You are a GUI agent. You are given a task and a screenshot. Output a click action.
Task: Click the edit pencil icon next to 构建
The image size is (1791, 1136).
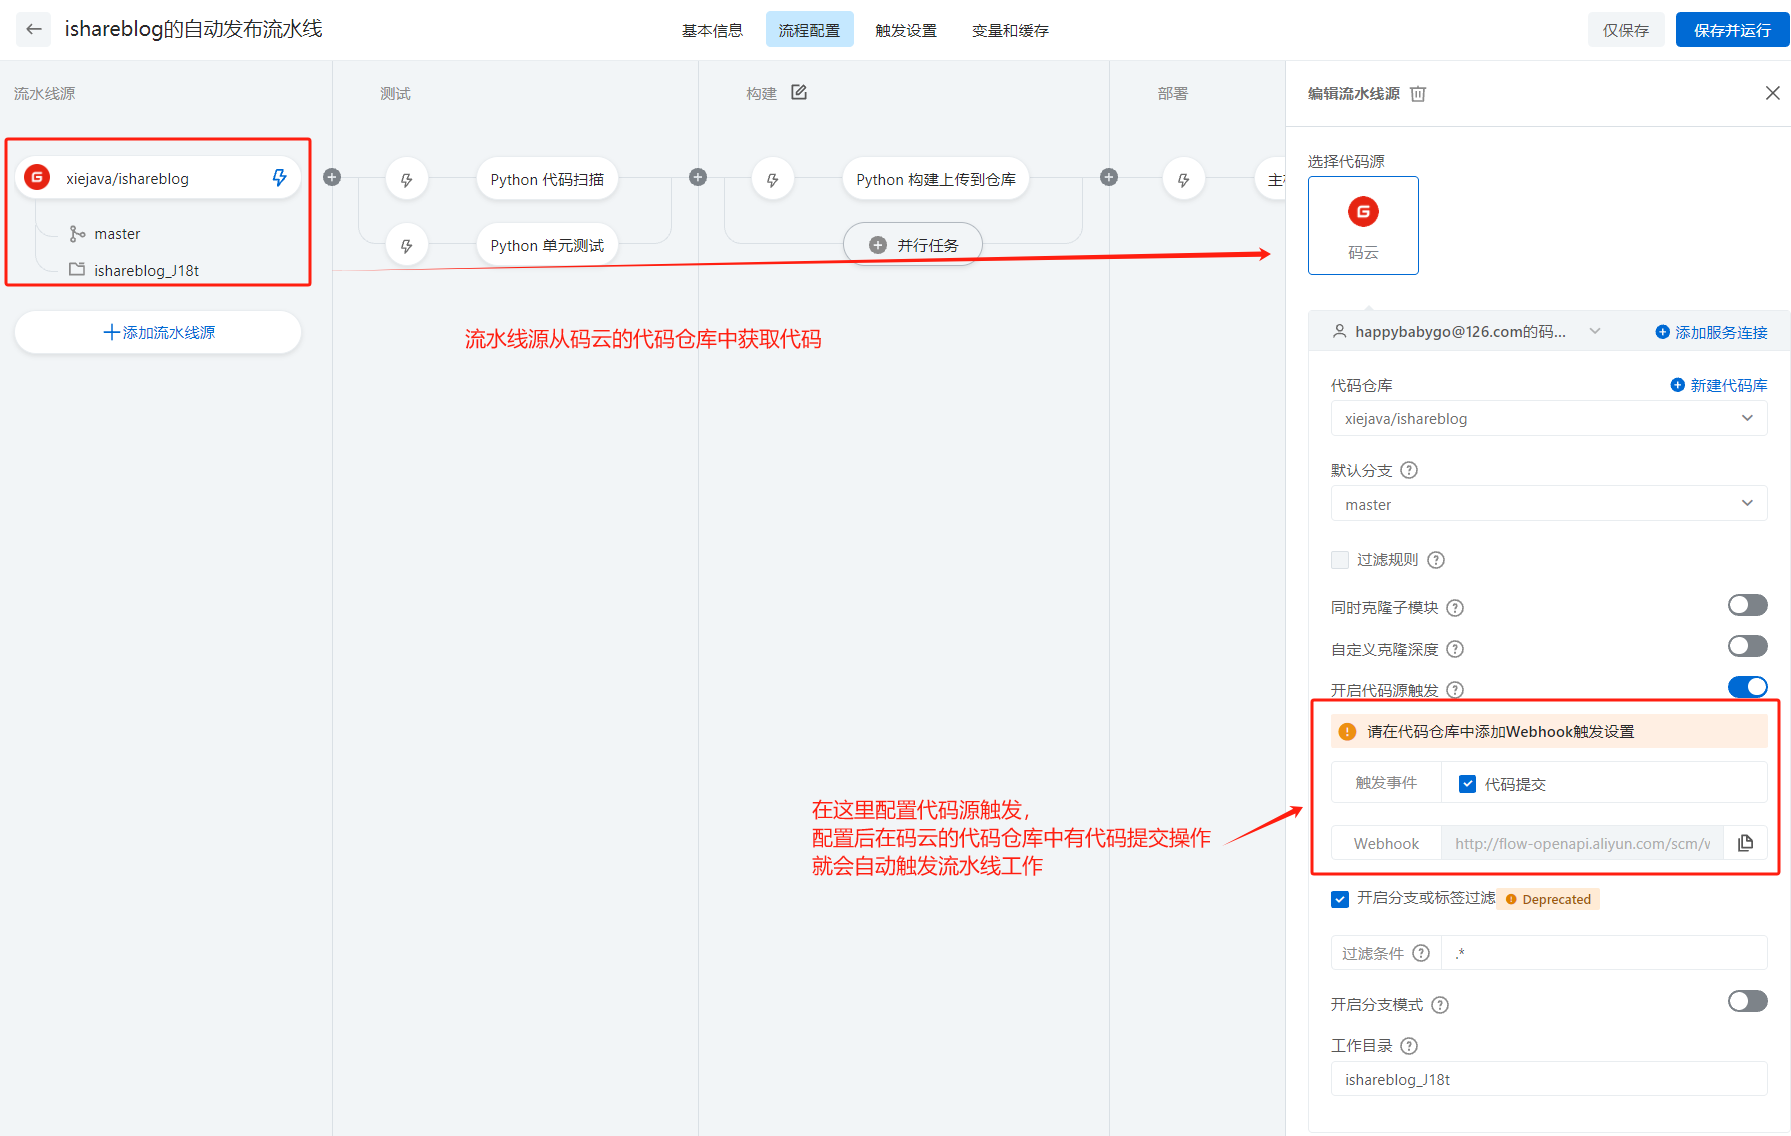(x=799, y=91)
